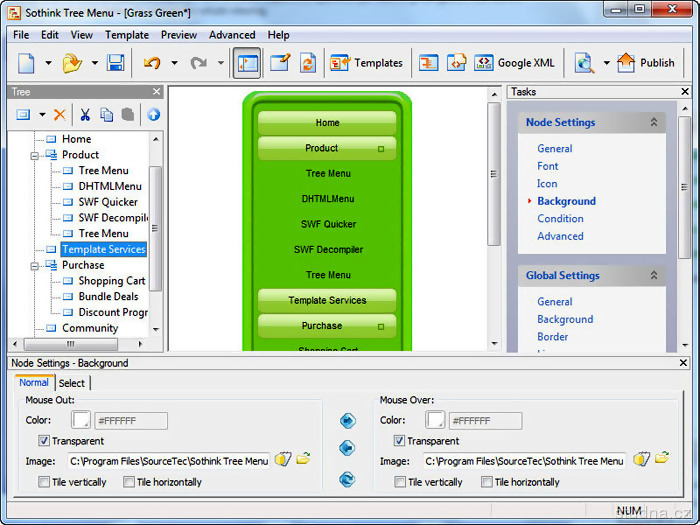Click the Undo arrow icon
The height and width of the screenshot is (525, 700).
(152, 63)
